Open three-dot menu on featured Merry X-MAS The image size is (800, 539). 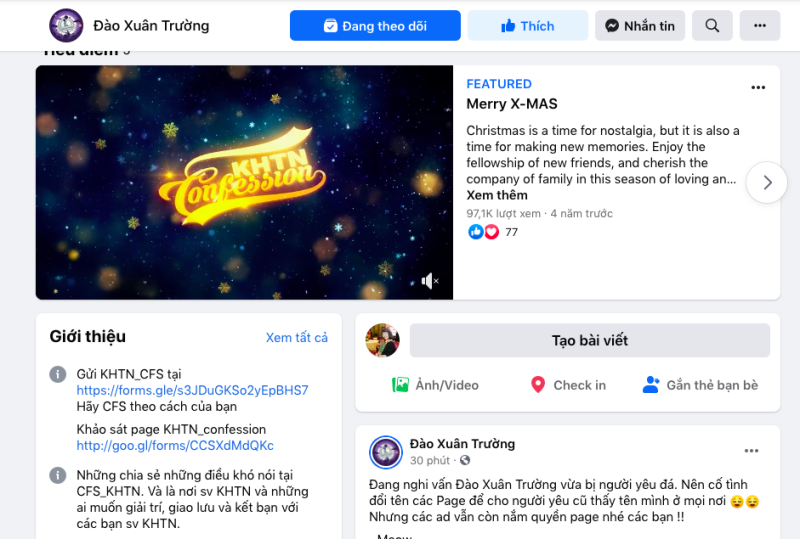tap(758, 88)
